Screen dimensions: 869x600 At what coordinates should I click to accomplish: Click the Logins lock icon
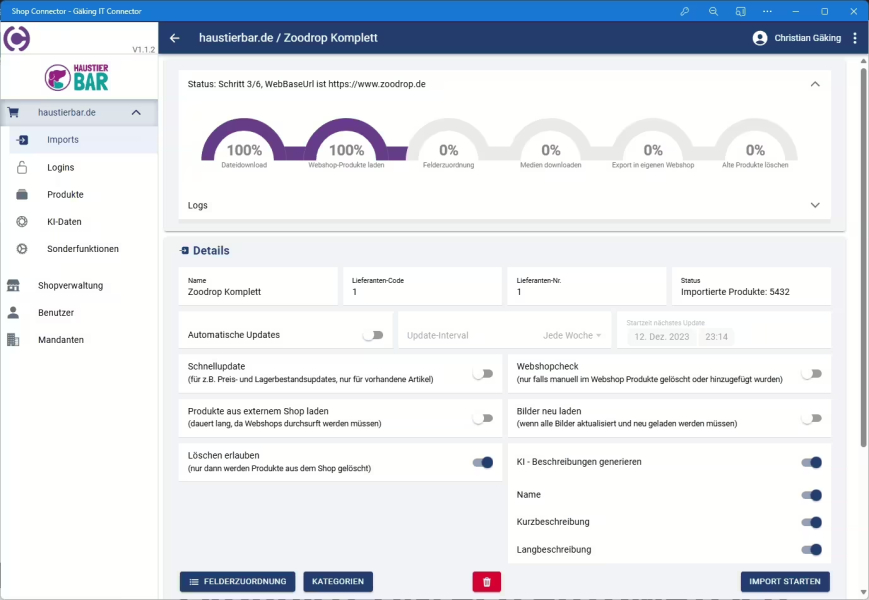22,168
